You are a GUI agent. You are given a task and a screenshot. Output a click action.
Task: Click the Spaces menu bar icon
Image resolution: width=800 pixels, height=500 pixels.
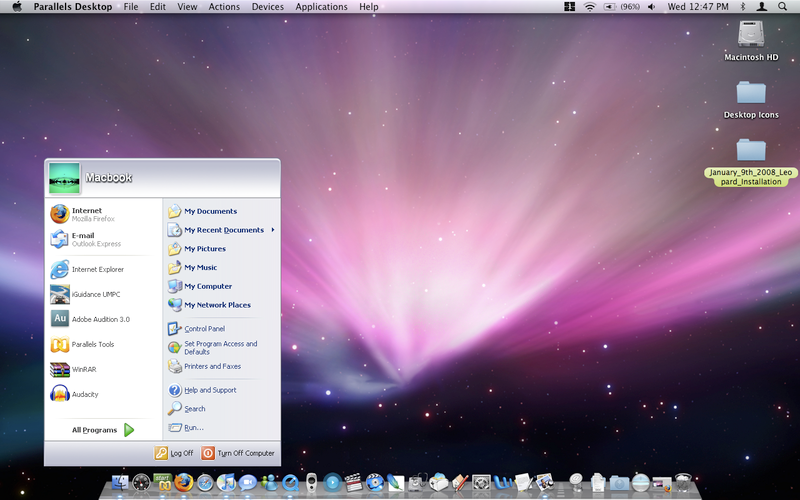[569, 7]
